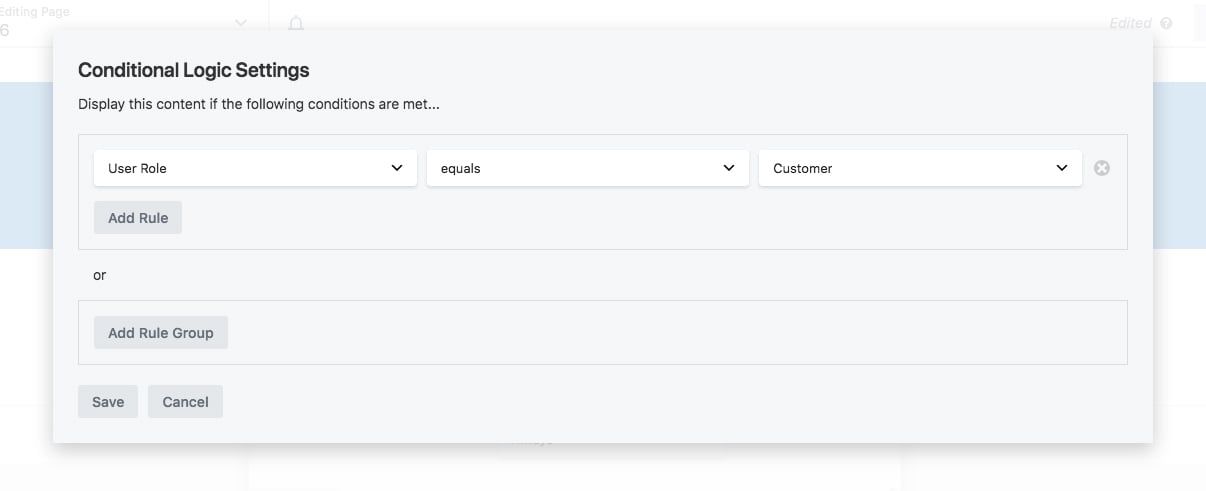Click the arrow on the equals select
This screenshot has width=1206, height=491.
click(729, 168)
